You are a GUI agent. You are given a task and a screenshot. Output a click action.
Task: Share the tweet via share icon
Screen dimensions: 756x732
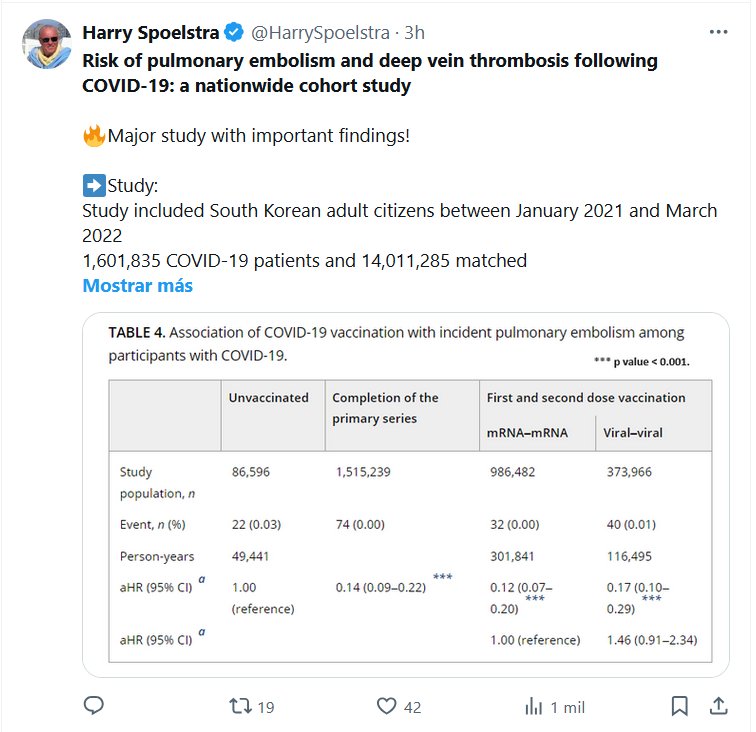[x=717, y=706]
